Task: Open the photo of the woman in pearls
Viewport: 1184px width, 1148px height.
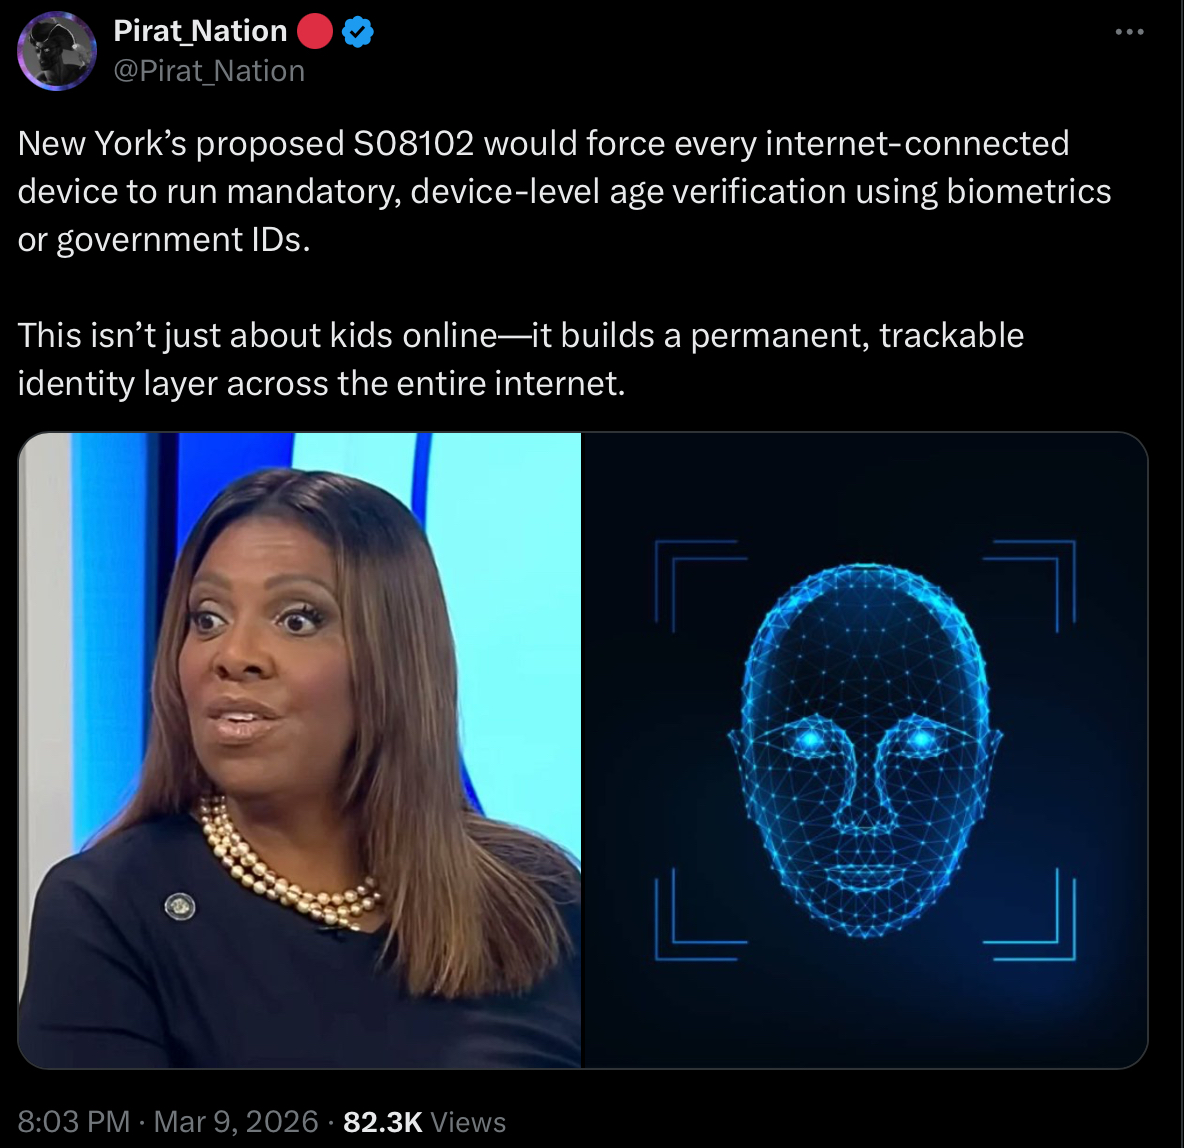Action: click(300, 750)
